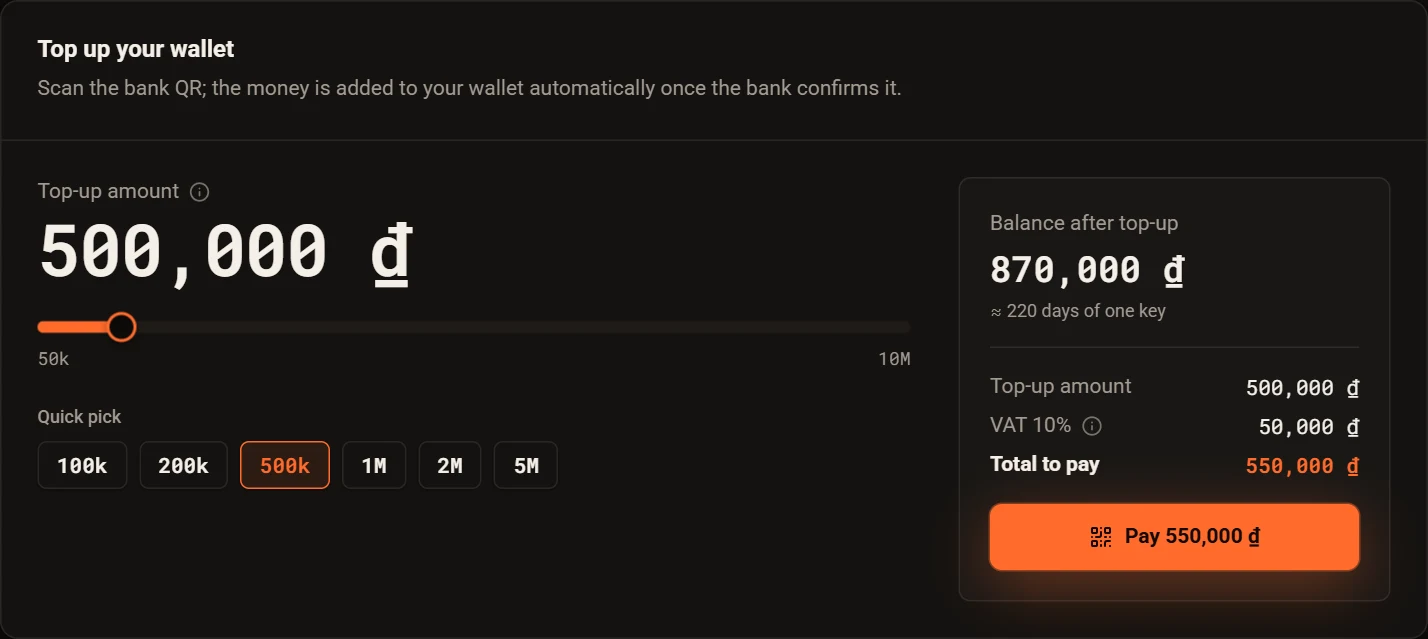Screen dimensions: 1428x639
Task: Click the orange slider handle
Action: (x=121, y=327)
